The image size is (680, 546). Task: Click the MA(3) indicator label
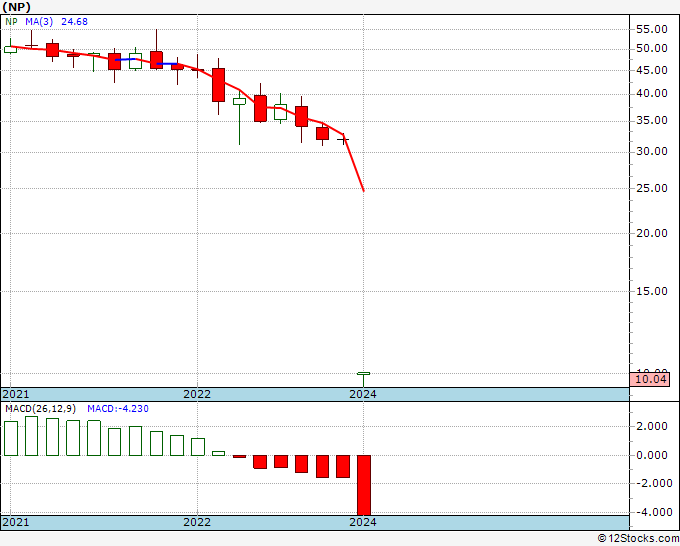39,22
